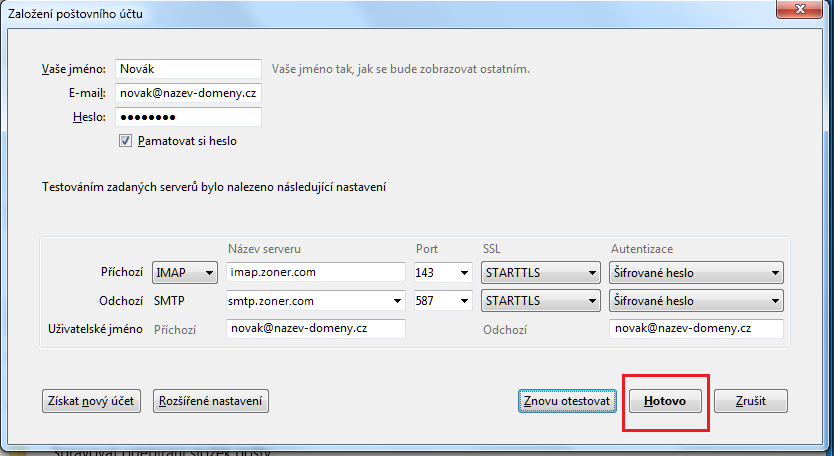Select the Heslo password field
This screenshot has height=456, width=834.
click(x=186, y=117)
